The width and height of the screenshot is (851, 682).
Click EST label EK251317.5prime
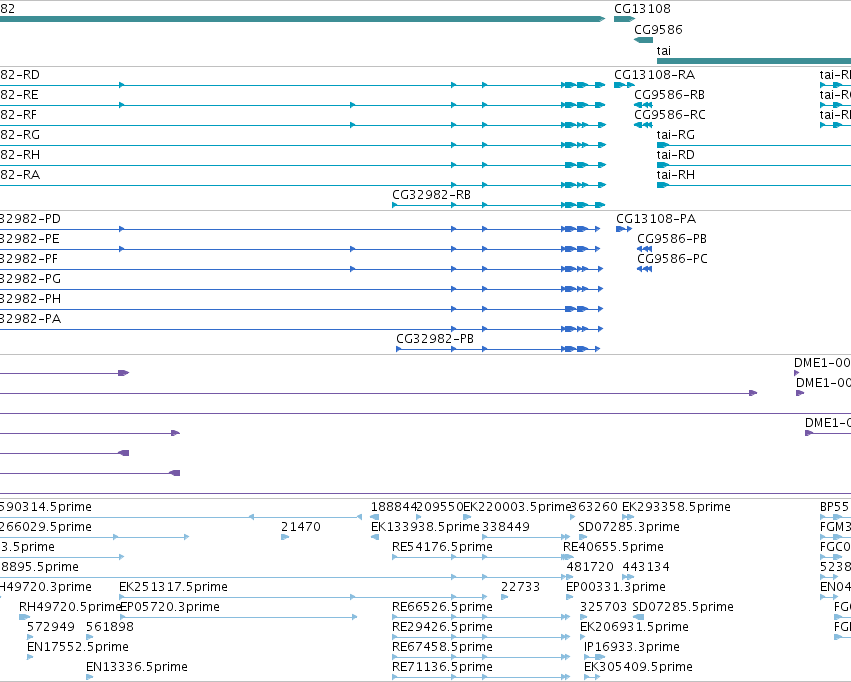coord(173,588)
